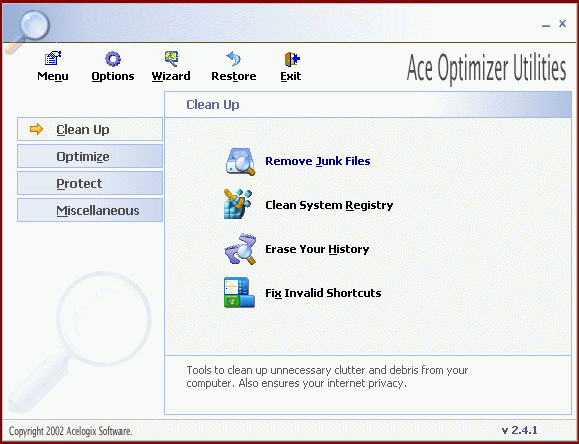579x444 pixels.
Task: Click the Exit label in toolbar
Action: pos(291,76)
